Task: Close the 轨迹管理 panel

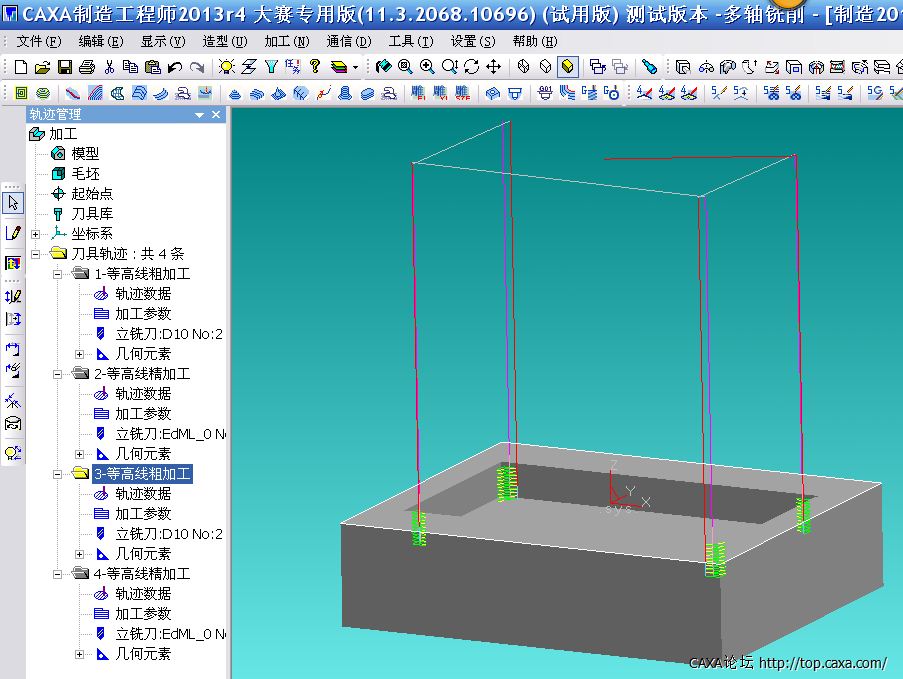Action: [x=216, y=115]
